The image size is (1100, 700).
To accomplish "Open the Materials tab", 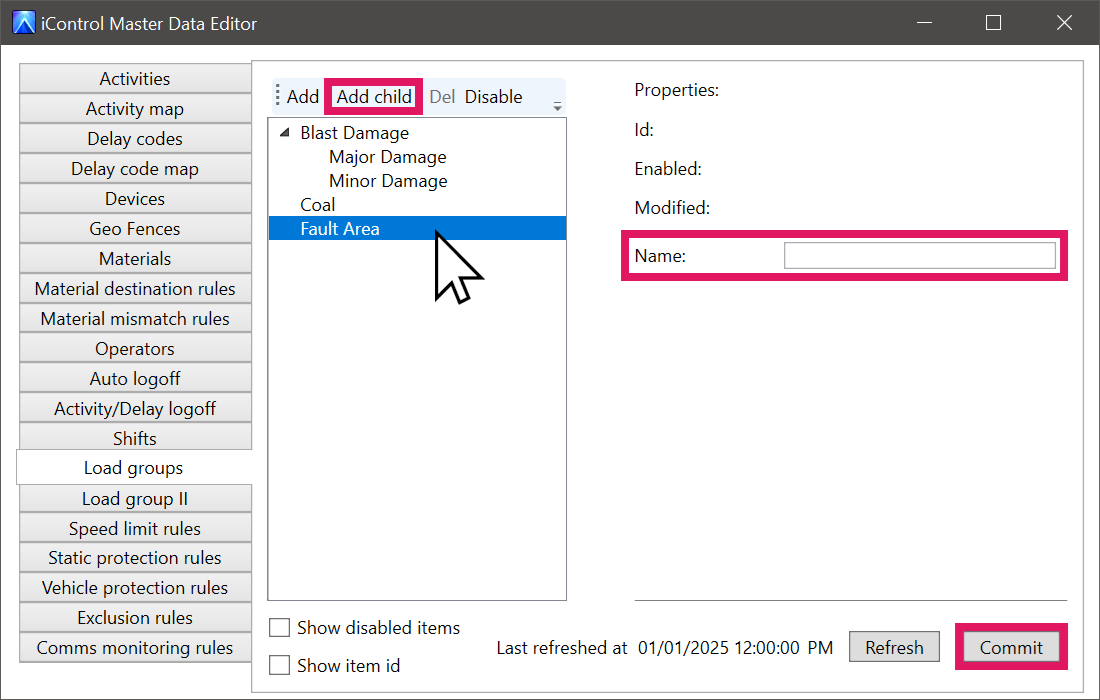I will (135, 259).
